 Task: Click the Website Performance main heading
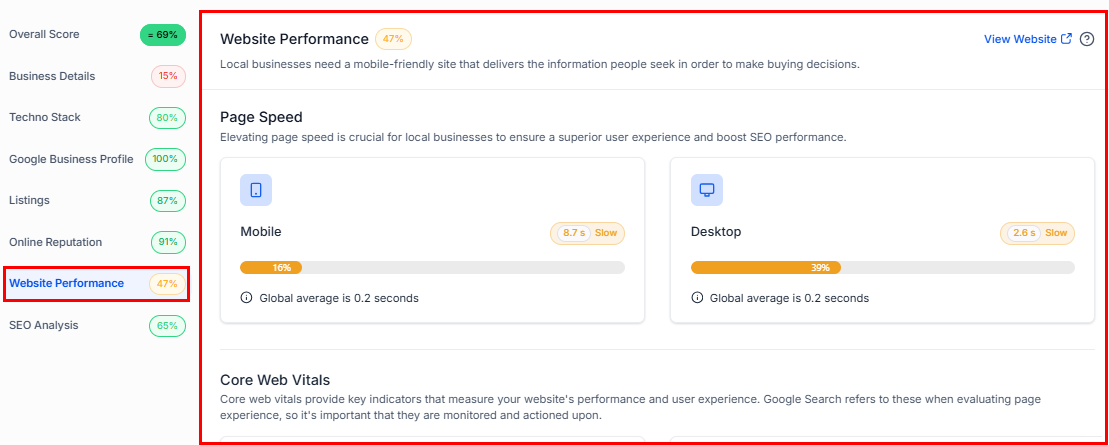pos(294,39)
